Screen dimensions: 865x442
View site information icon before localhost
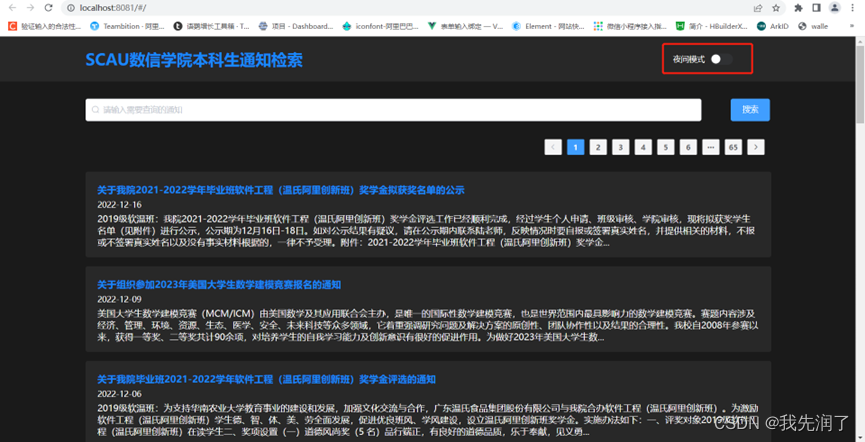71,8
